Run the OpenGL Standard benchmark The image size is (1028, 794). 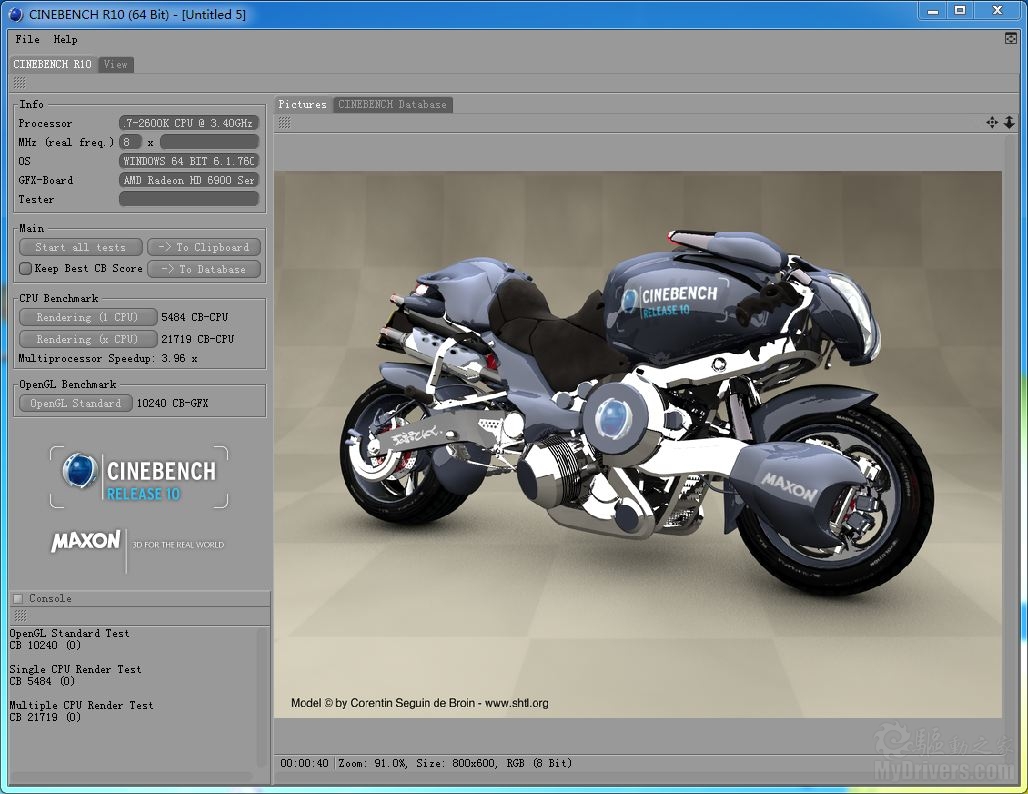coord(75,403)
